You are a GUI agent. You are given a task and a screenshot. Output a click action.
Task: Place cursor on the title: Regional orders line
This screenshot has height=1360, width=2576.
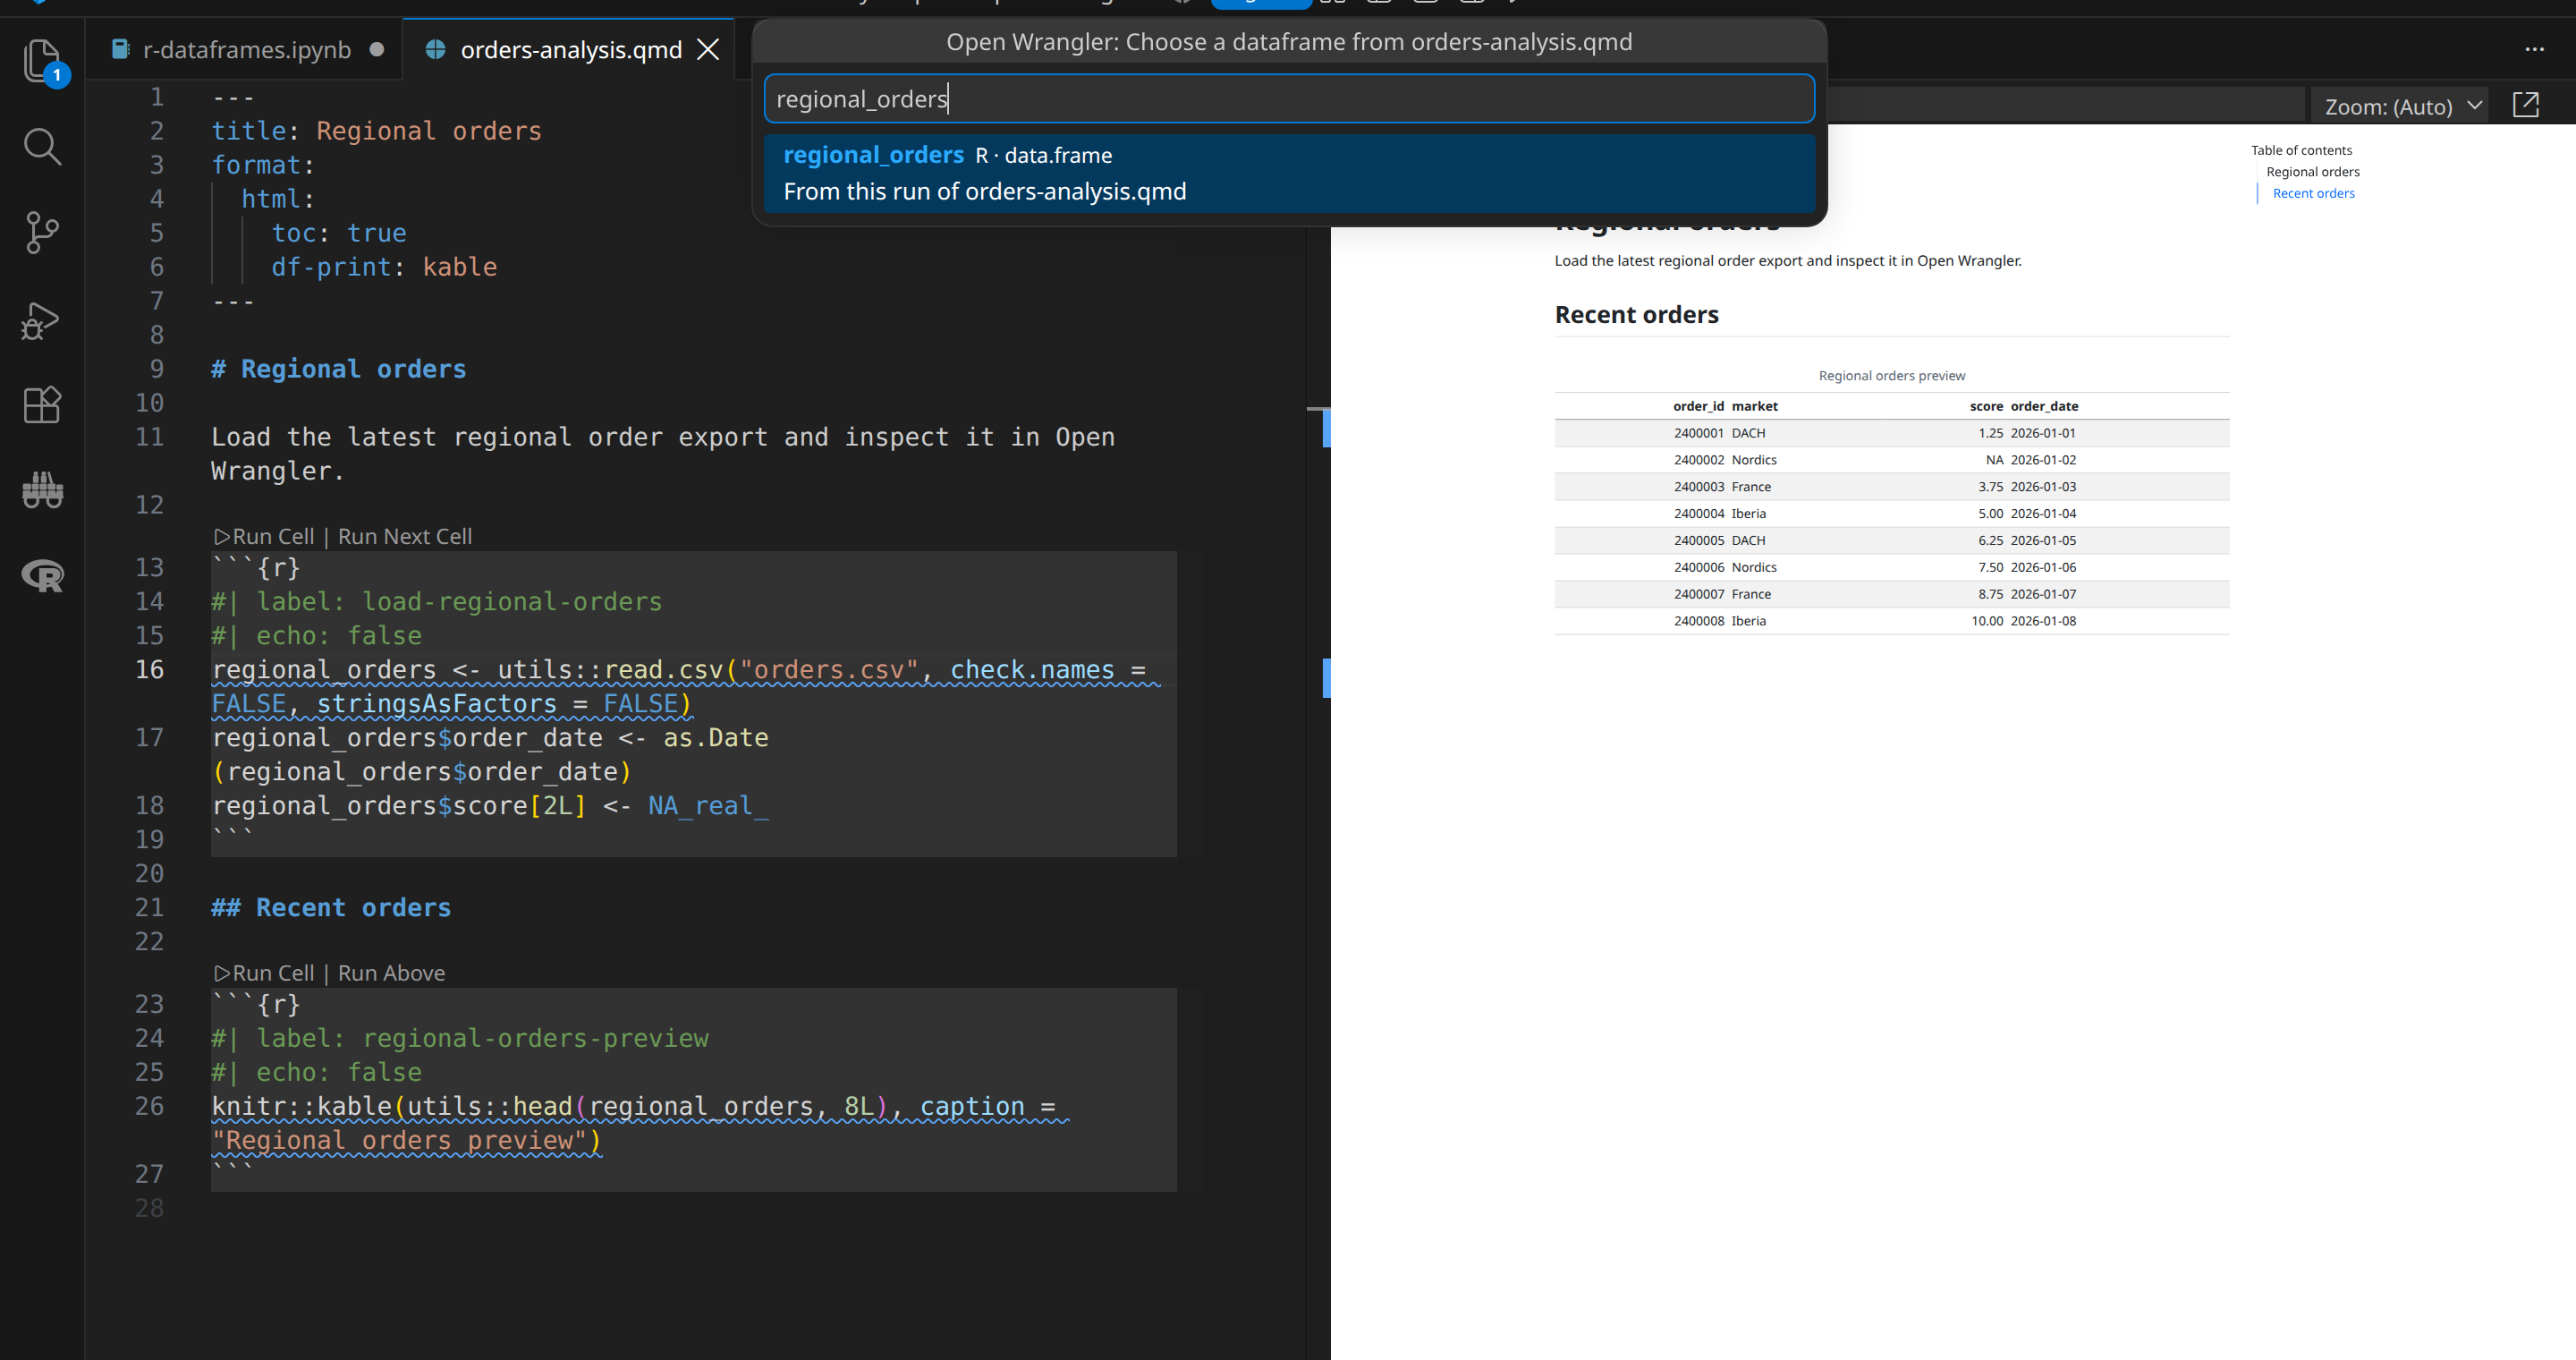[376, 131]
